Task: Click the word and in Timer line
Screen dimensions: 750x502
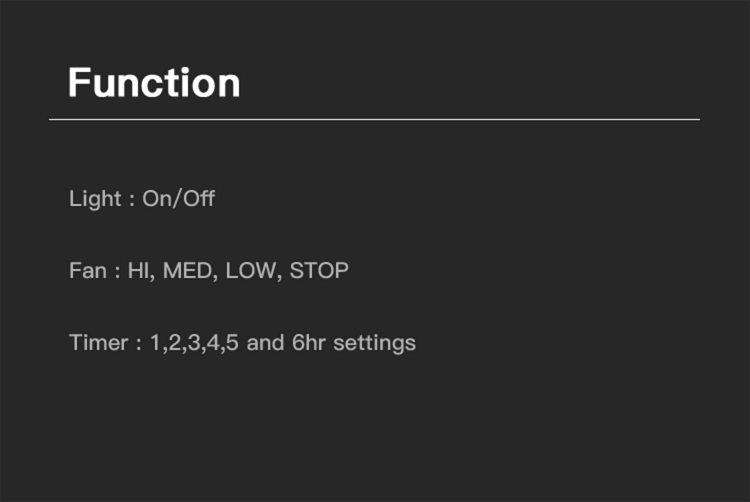Action: tap(265, 343)
